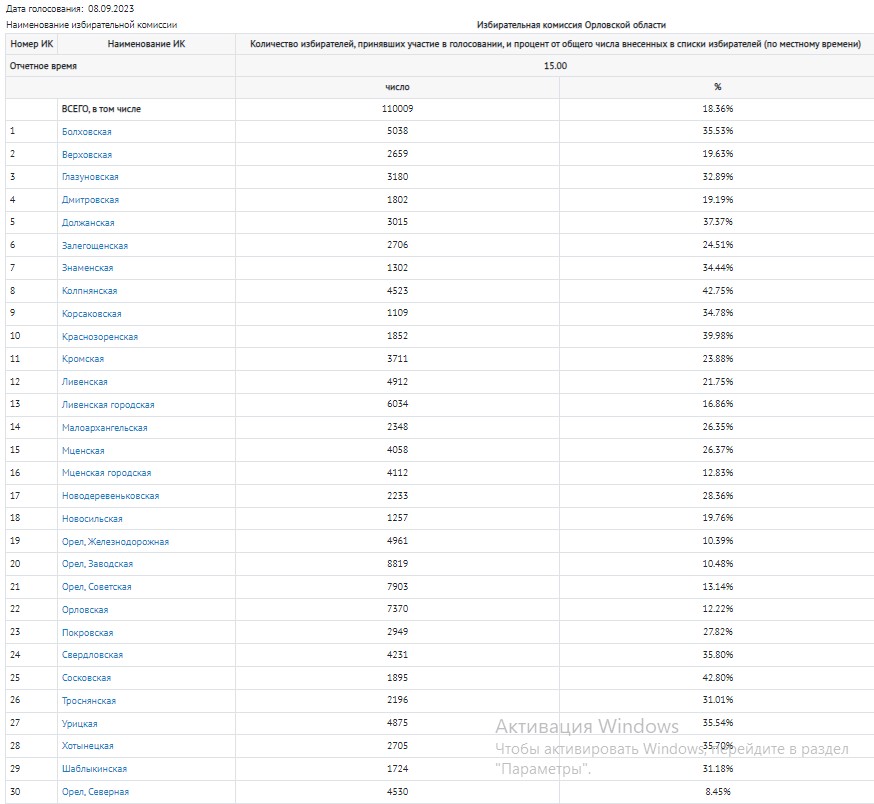Click the report time value 15.00

555,65
